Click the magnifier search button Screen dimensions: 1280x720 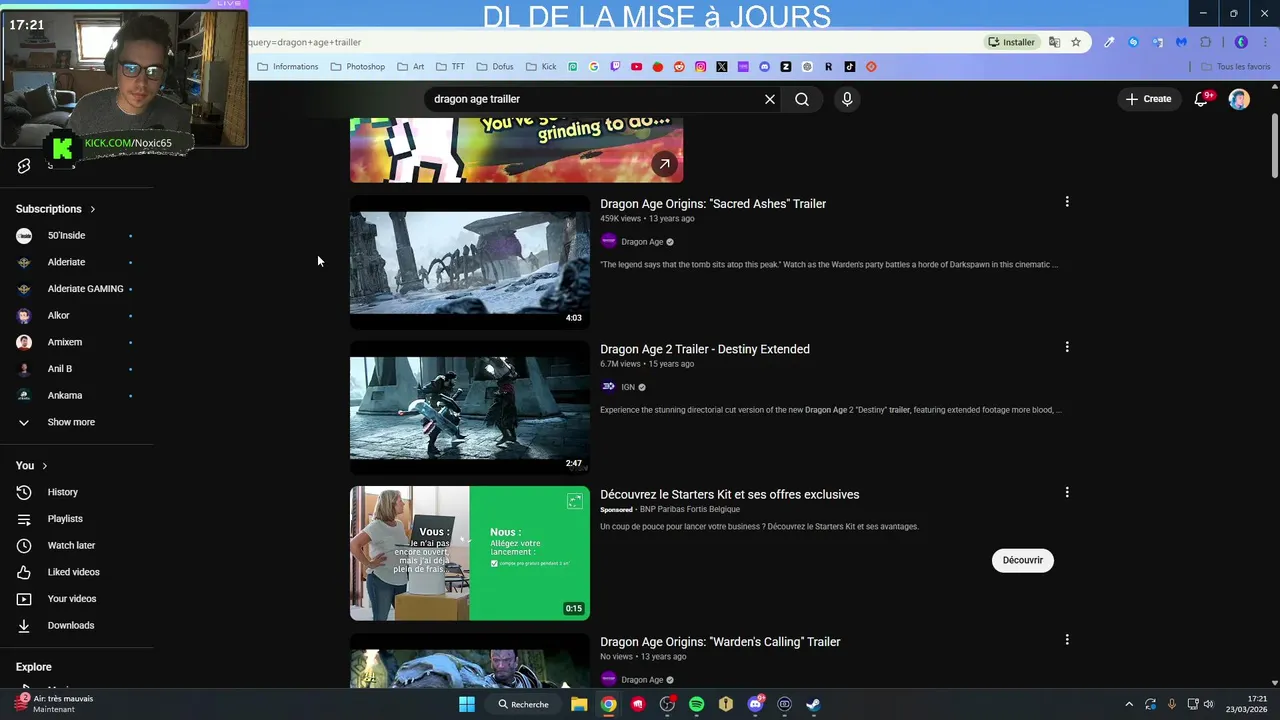pyautogui.click(x=802, y=99)
